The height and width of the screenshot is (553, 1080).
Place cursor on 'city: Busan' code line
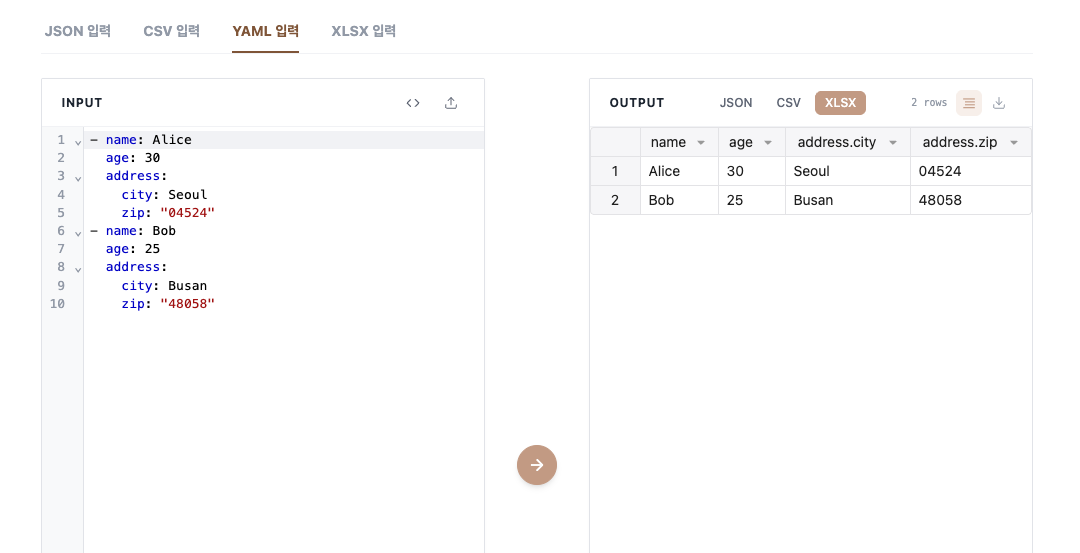click(x=284, y=285)
